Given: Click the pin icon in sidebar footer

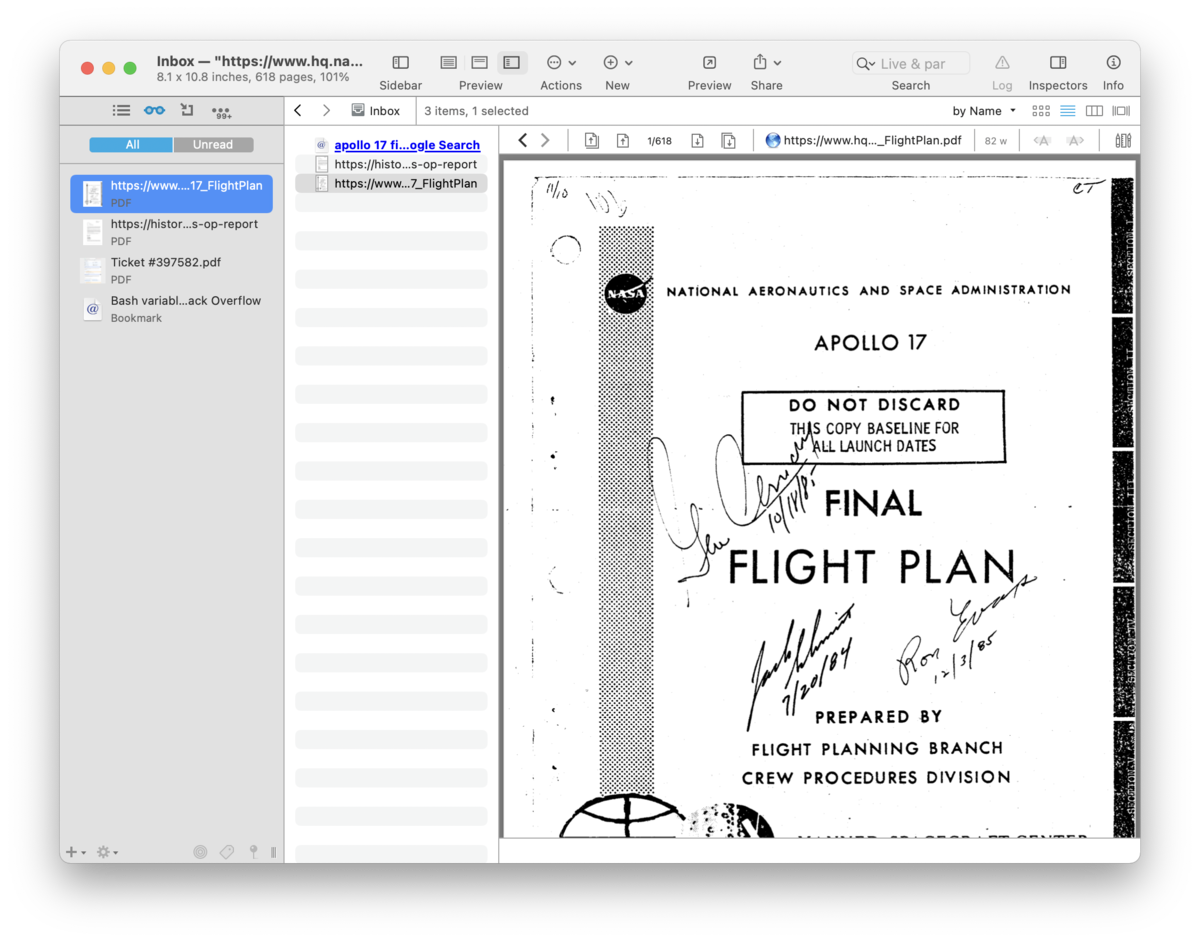Looking at the screenshot, I should (253, 852).
